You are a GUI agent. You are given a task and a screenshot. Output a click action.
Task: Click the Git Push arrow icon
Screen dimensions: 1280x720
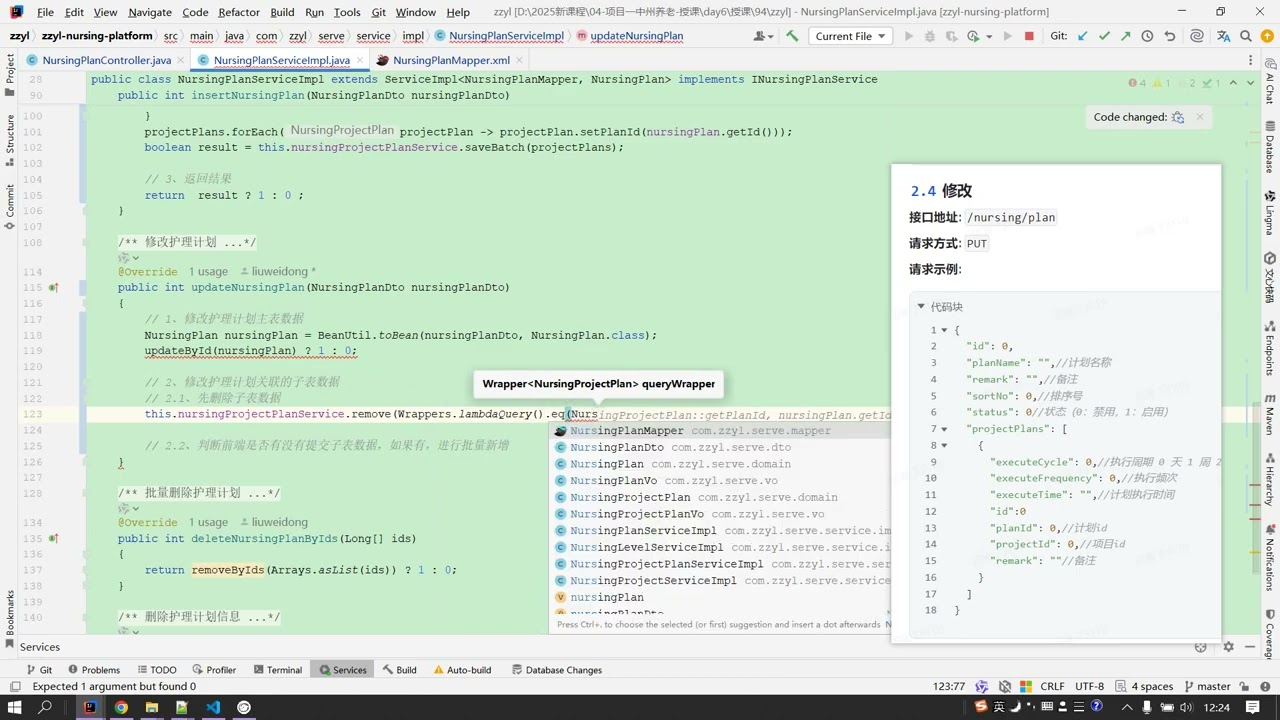pyautogui.click(x=1125, y=36)
